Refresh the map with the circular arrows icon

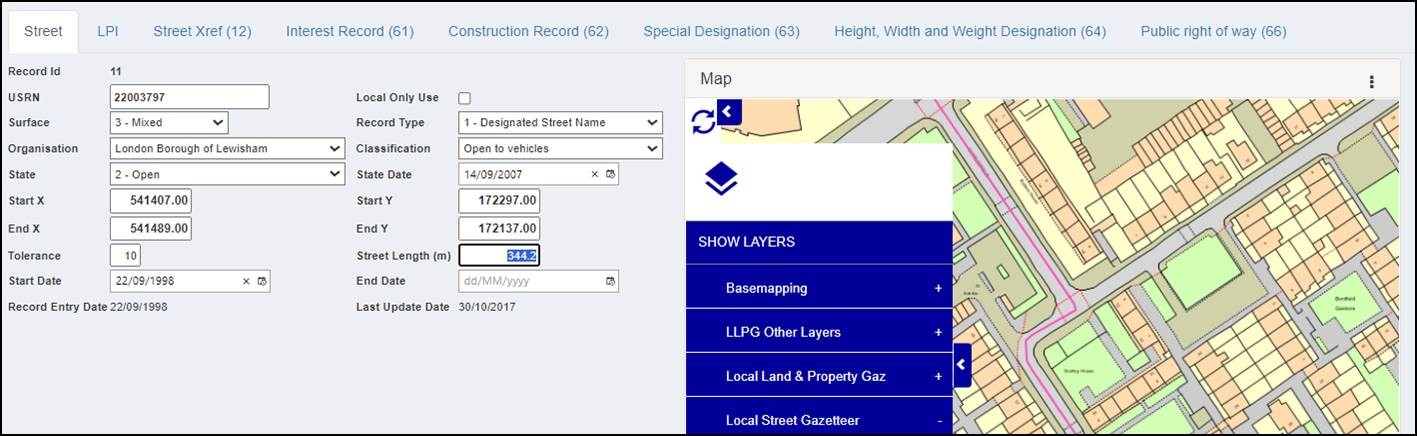(x=703, y=121)
